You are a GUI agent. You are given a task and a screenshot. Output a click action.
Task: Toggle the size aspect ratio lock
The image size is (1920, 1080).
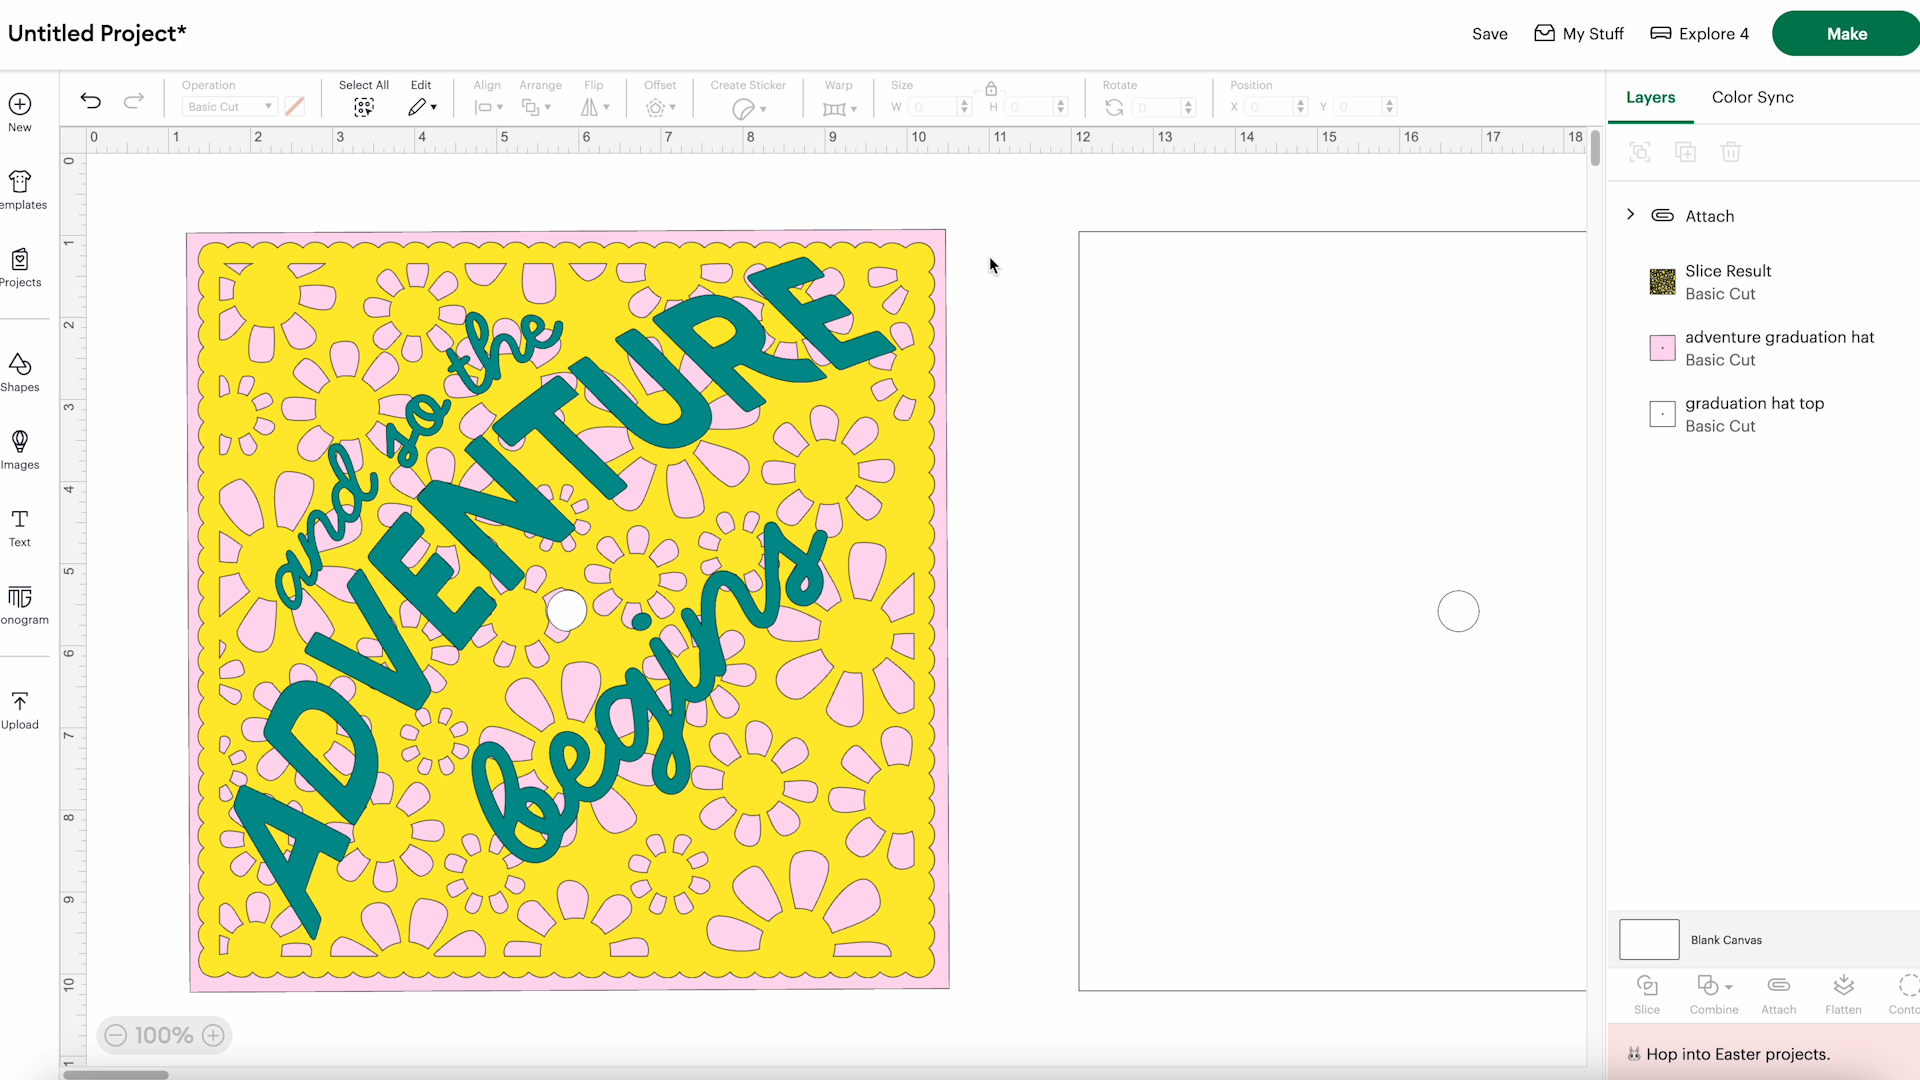(x=991, y=88)
